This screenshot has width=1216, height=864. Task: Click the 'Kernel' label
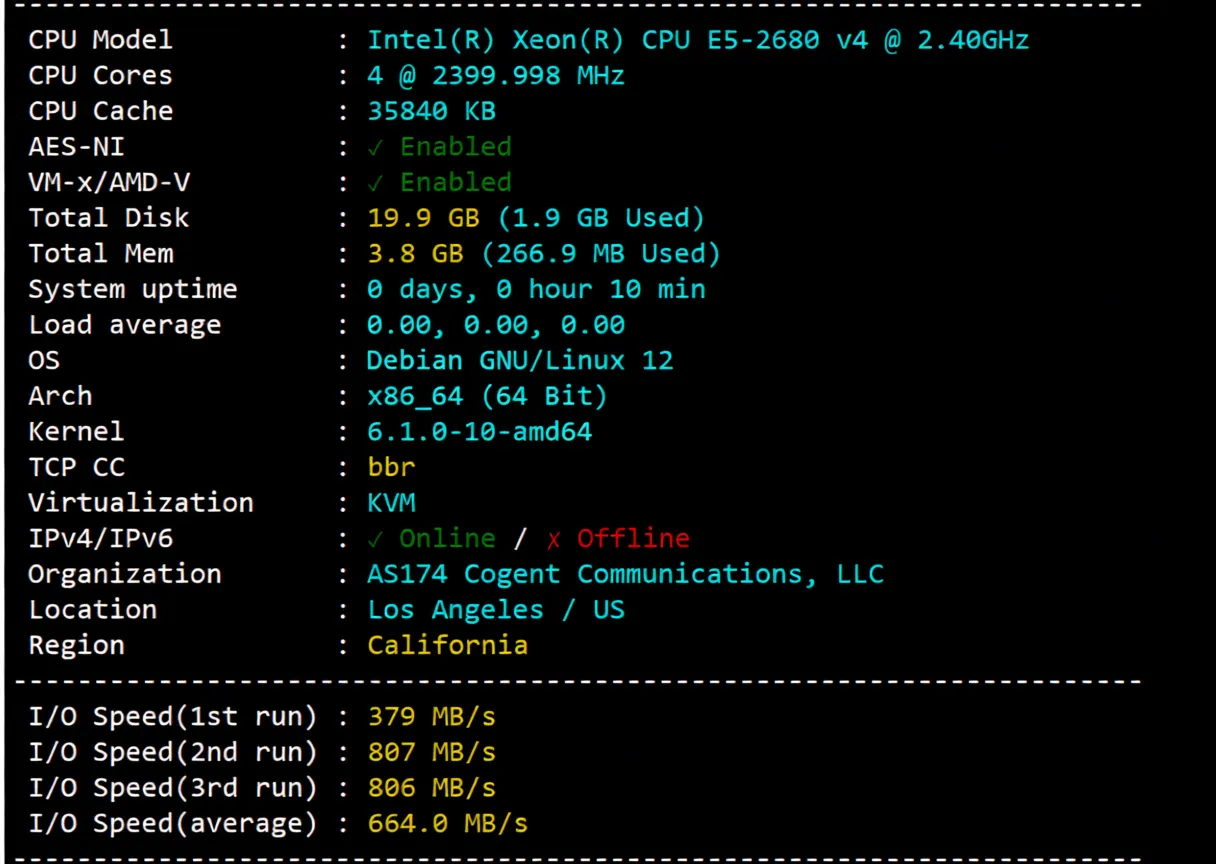[x=76, y=432]
